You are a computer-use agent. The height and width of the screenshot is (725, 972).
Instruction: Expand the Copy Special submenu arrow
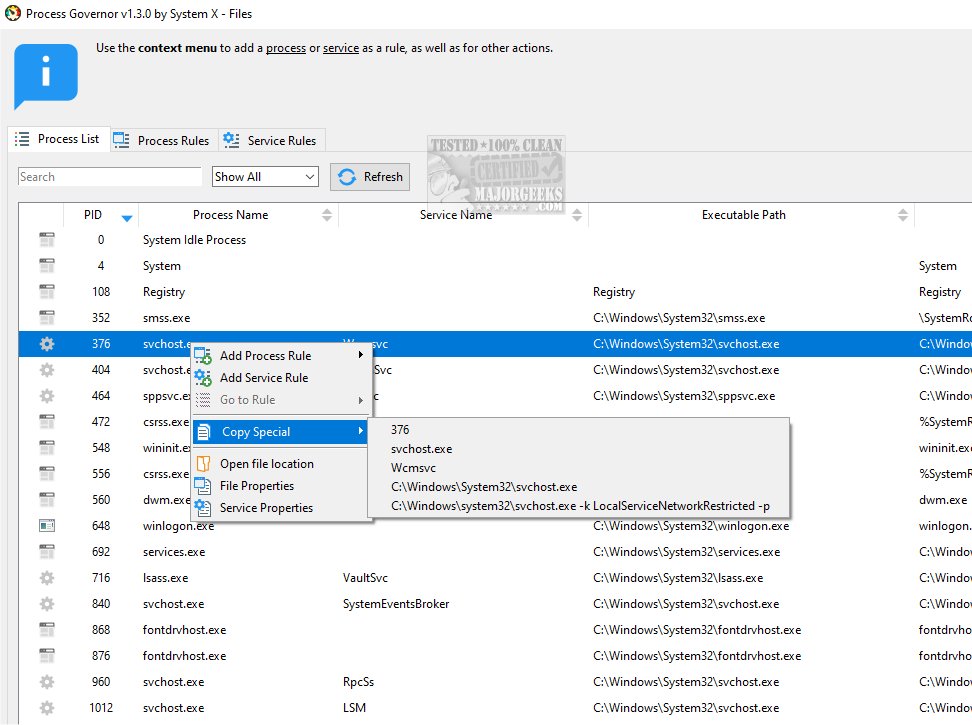[360, 431]
